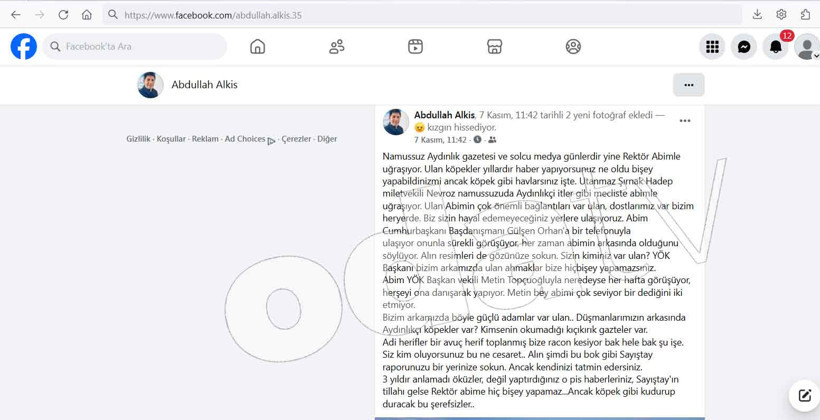Click post author's profile picture thumbnail
This screenshot has width=820, height=420.
pos(396,122)
